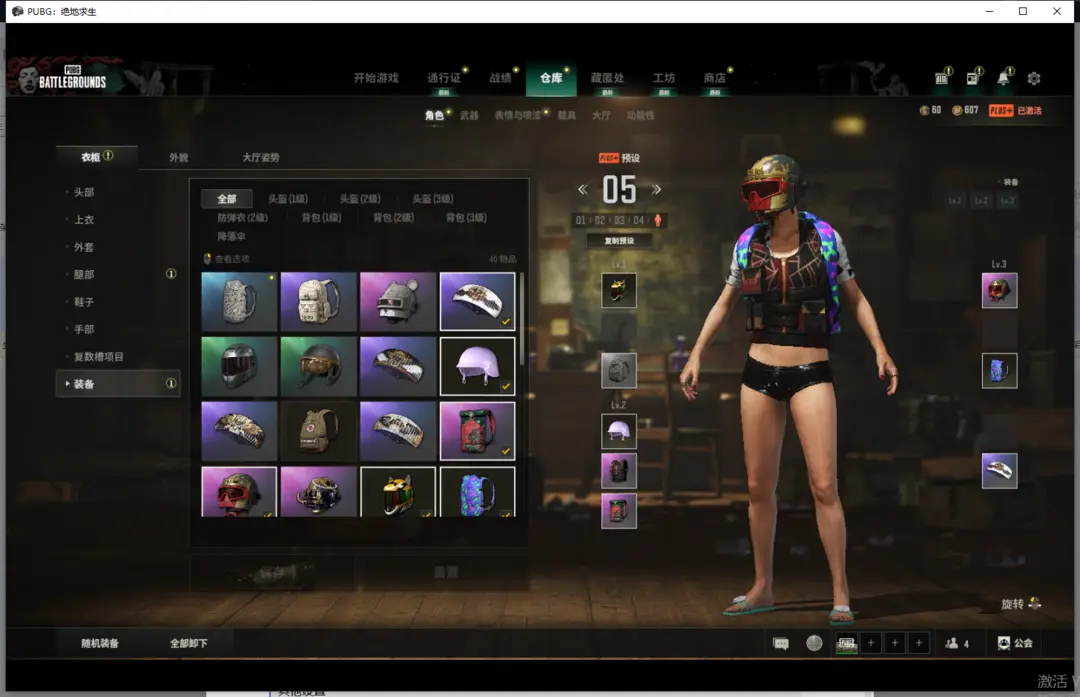Open the notifications bell
Image resolution: width=1080 pixels, height=697 pixels.
click(1004, 78)
